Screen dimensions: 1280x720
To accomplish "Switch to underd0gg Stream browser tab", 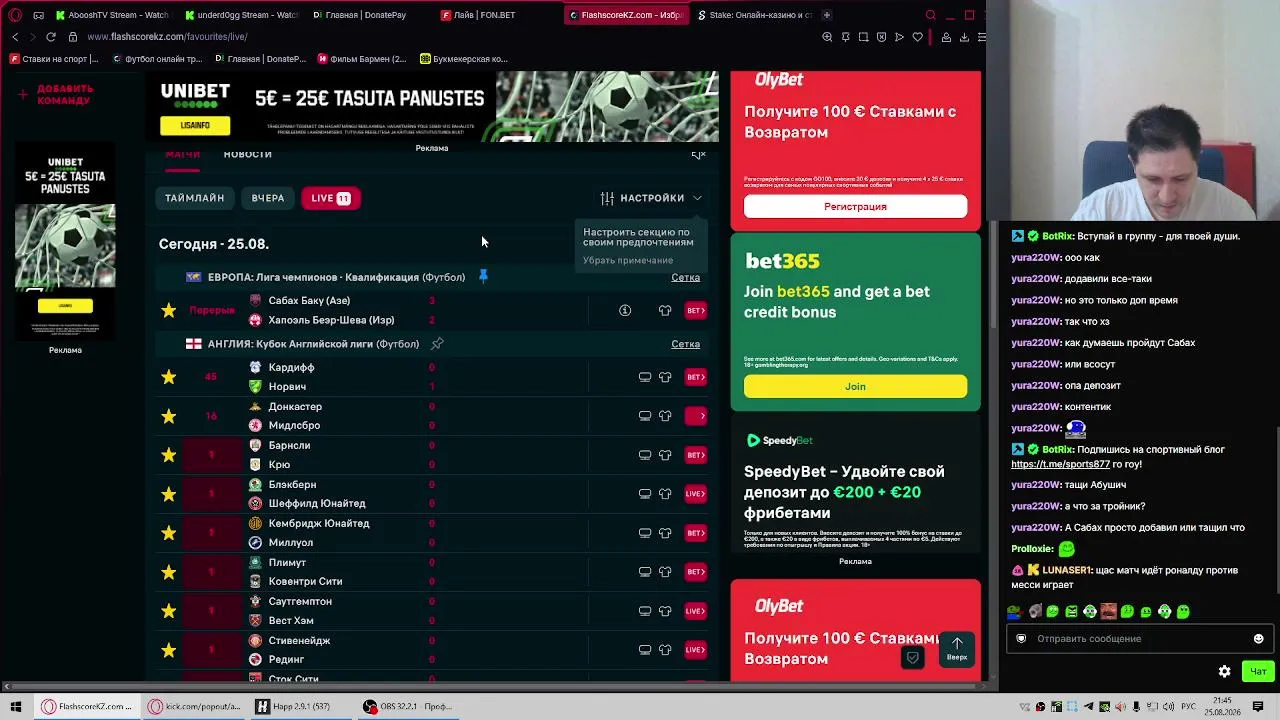I will pyautogui.click(x=243, y=15).
